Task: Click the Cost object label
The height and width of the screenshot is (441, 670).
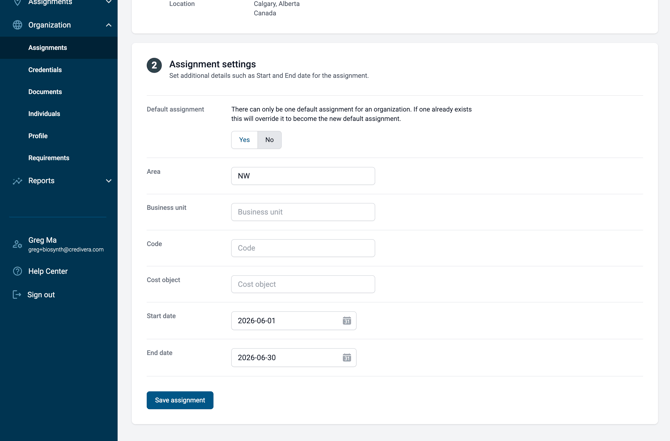Action: pos(163,279)
